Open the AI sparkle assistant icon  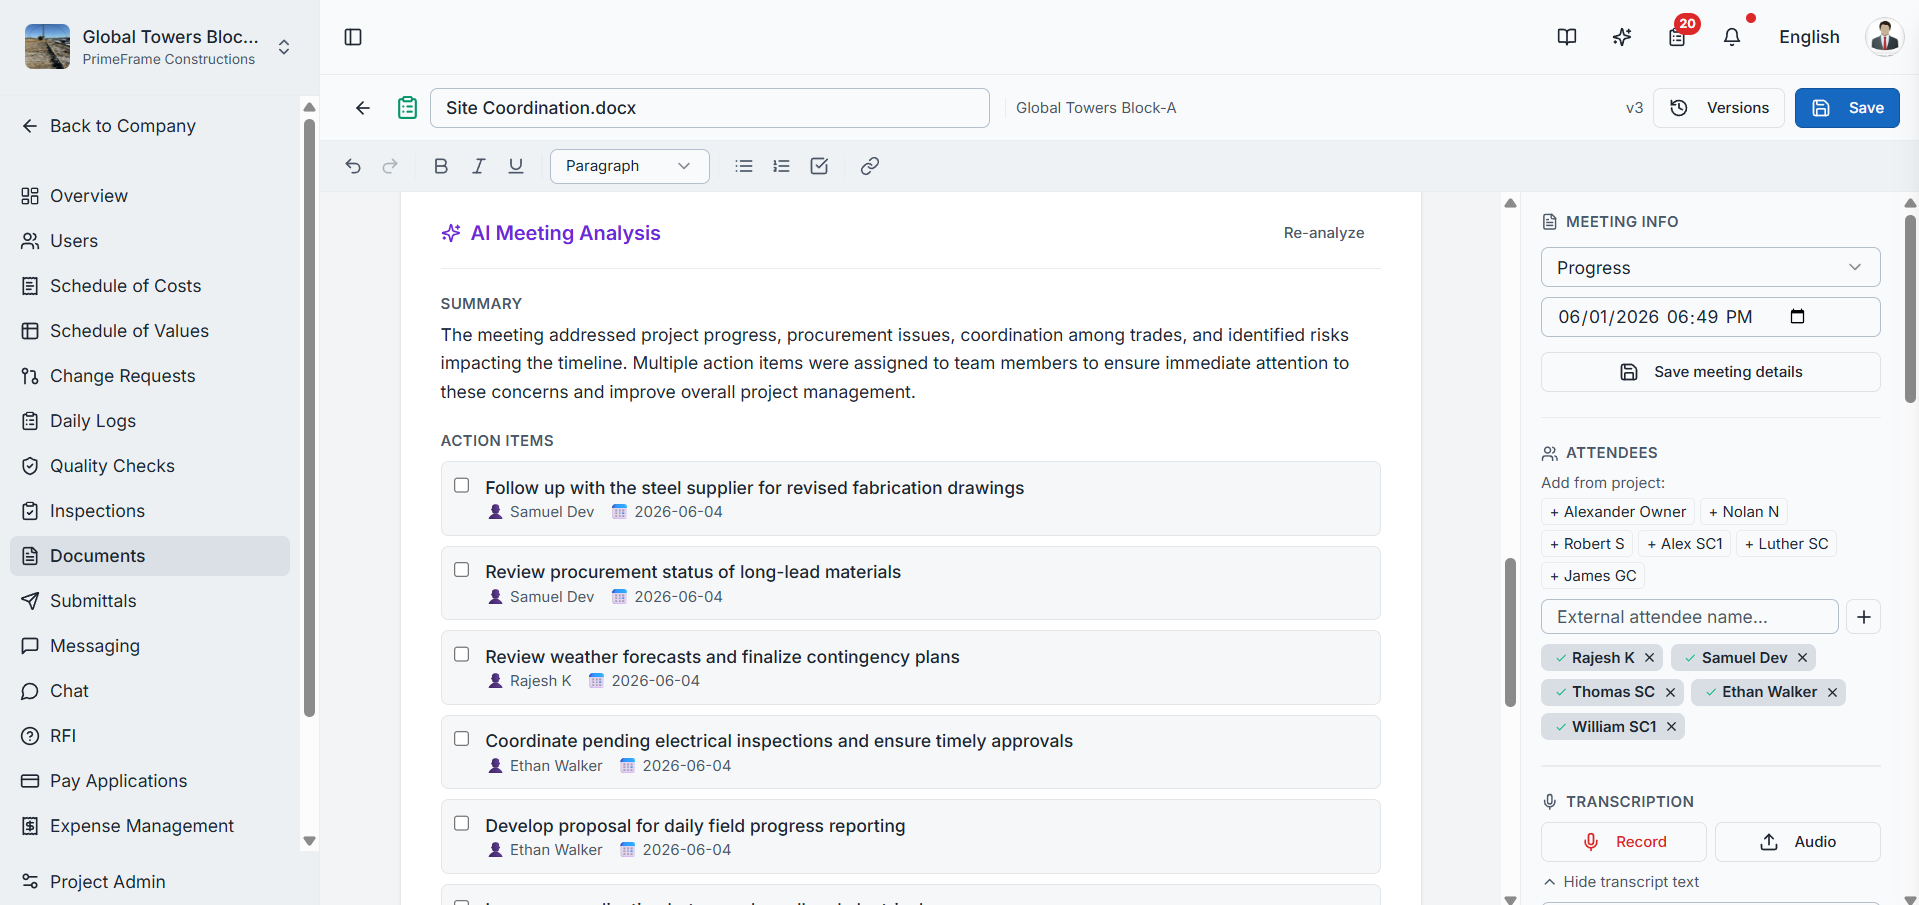coord(1622,37)
